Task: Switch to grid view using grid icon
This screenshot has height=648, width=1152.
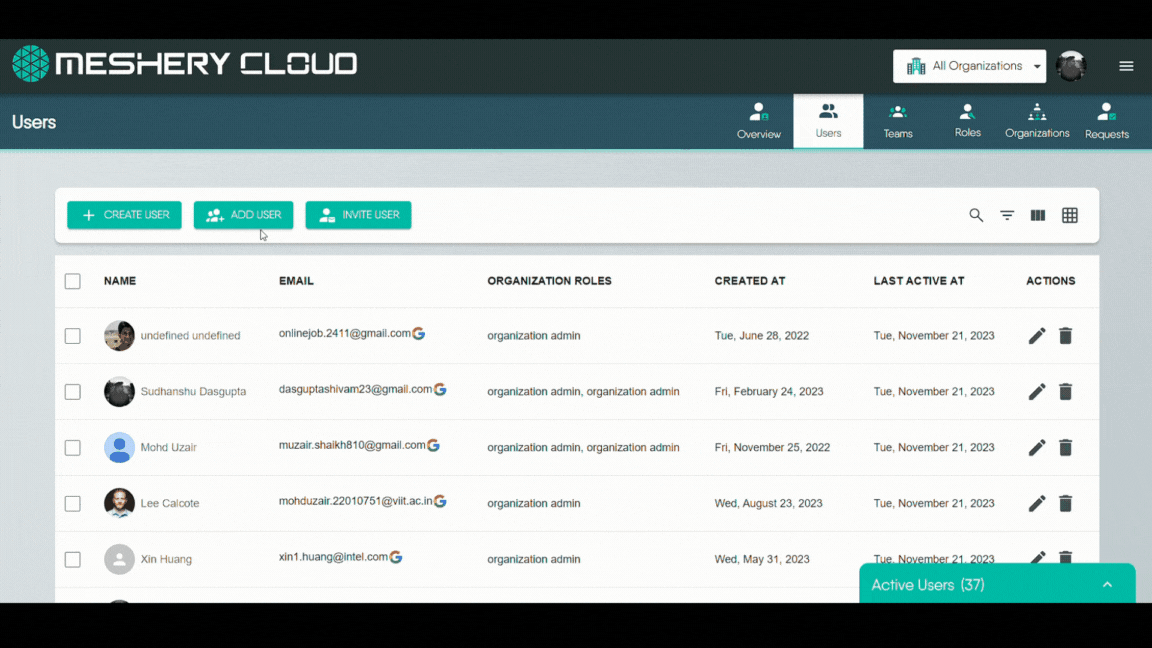Action: [1069, 215]
